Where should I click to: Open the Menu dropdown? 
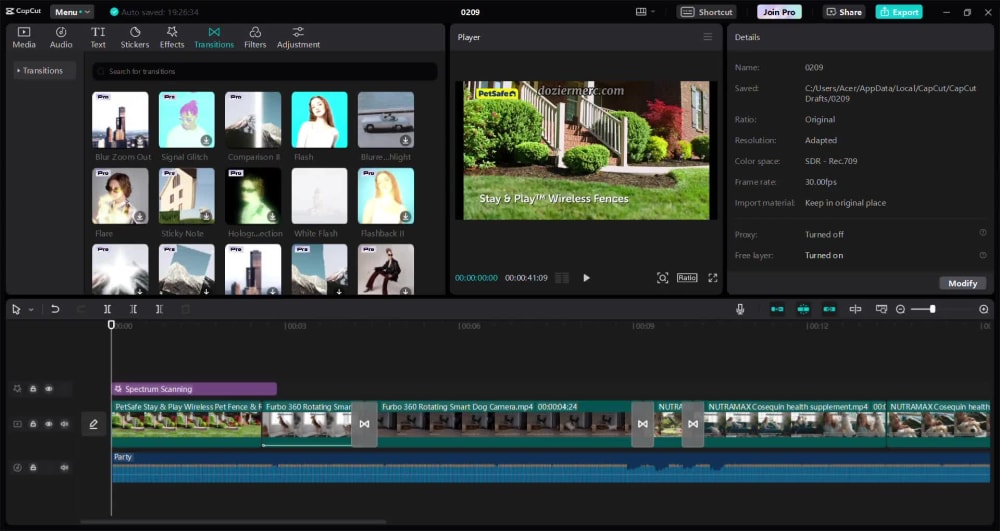point(71,12)
